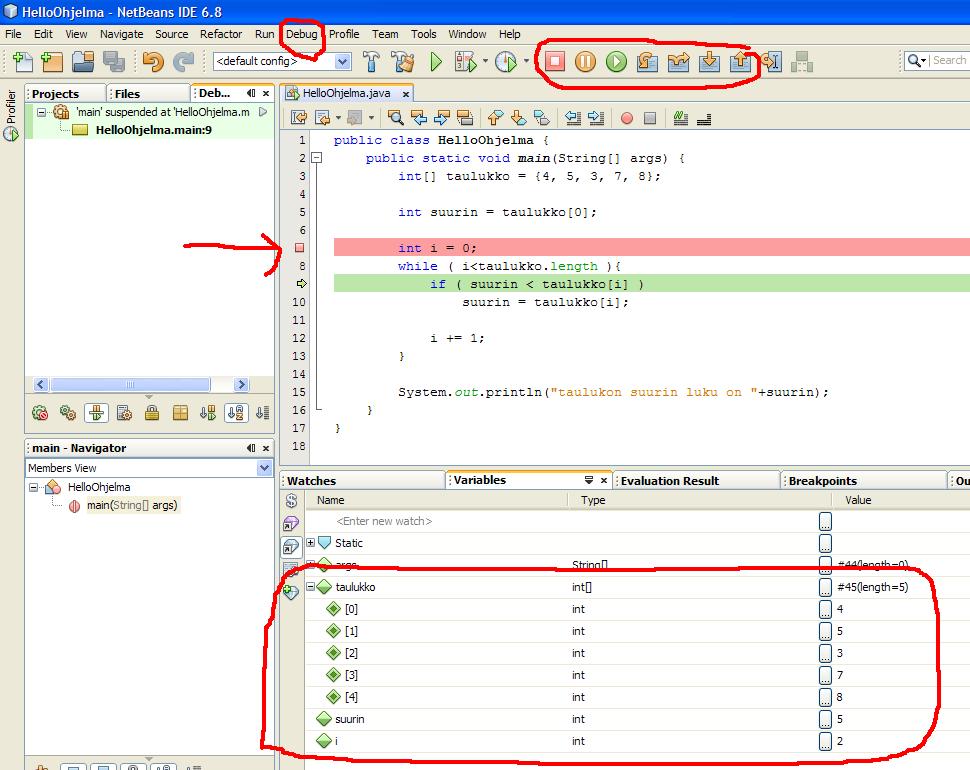Click the Previous Bookmark icon

(496, 118)
